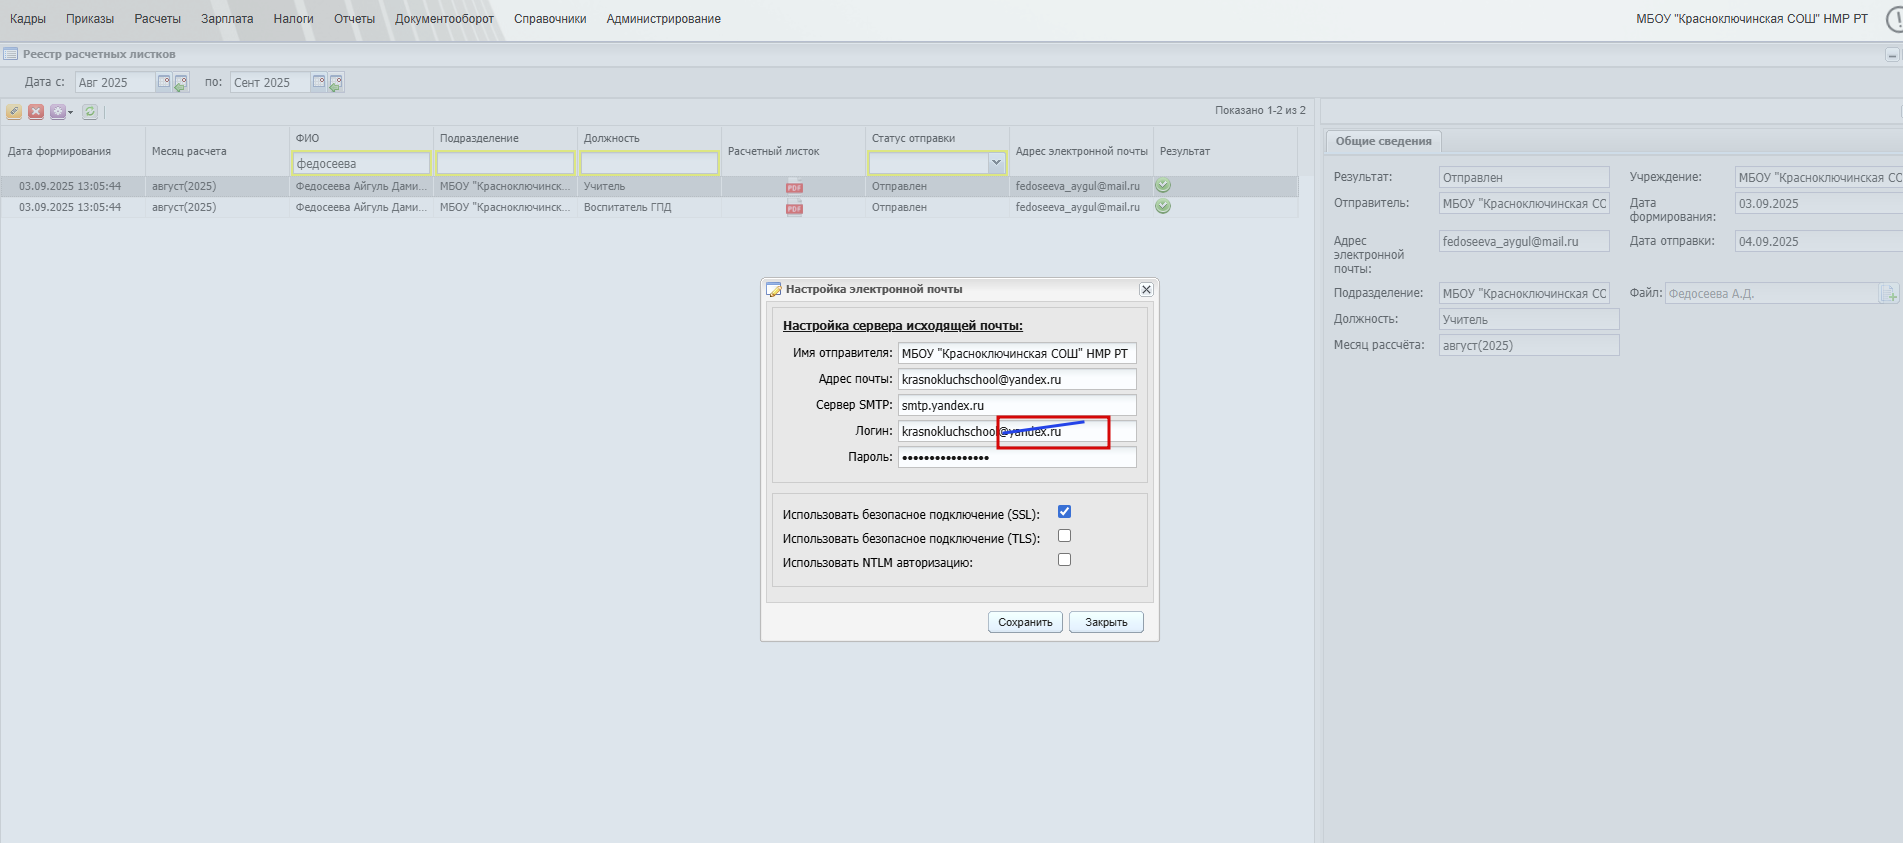This screenshot has height=843, width=1903.
Task: Click the Сохранить button
Action: (x=1025, y=622)
